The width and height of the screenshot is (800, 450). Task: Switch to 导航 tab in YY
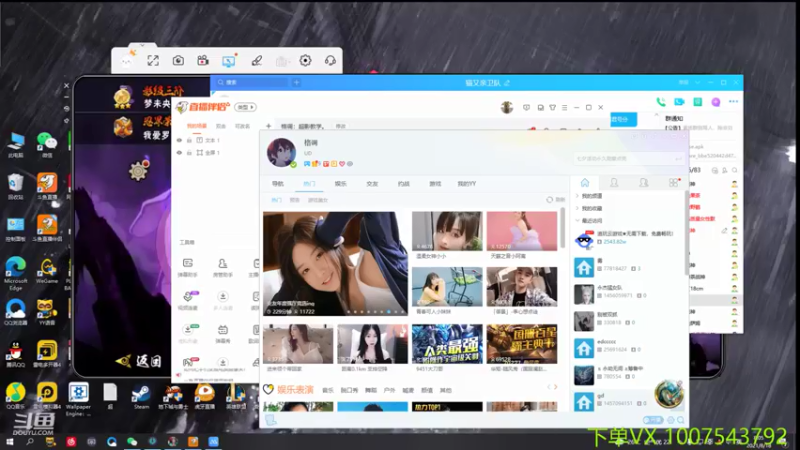278,184
